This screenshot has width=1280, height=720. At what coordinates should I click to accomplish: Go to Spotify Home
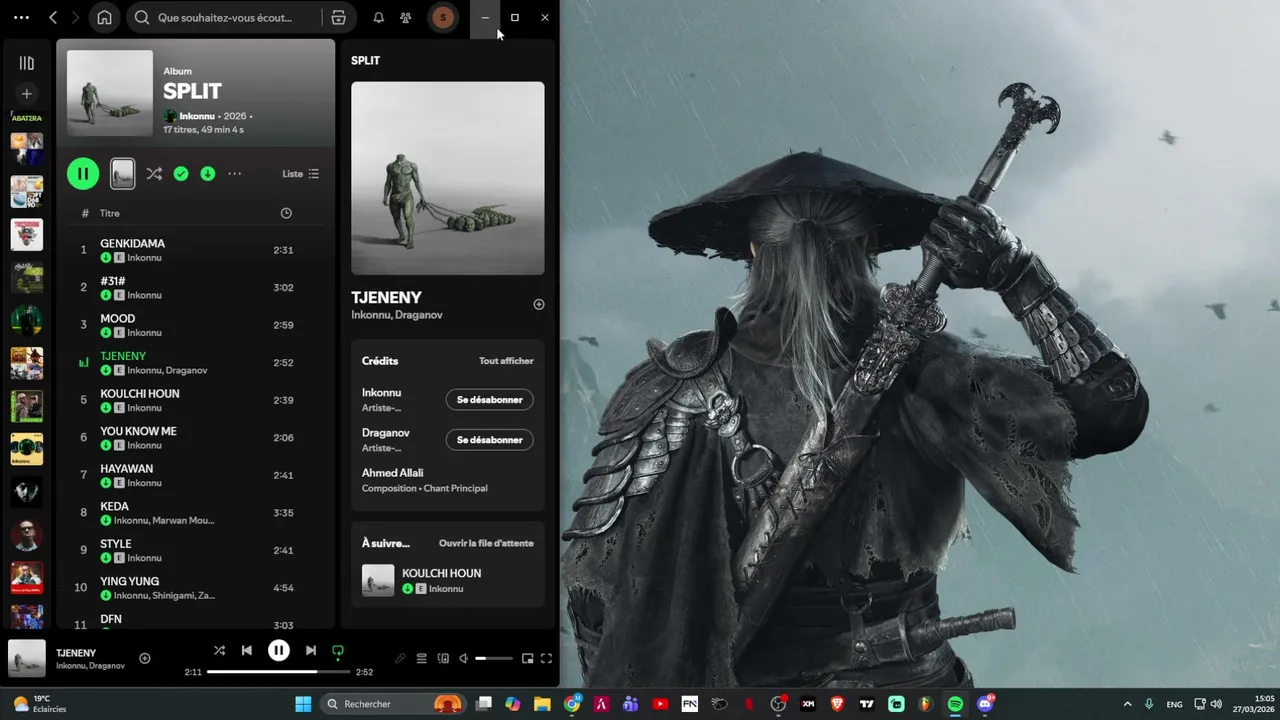[x=104, y=17]
